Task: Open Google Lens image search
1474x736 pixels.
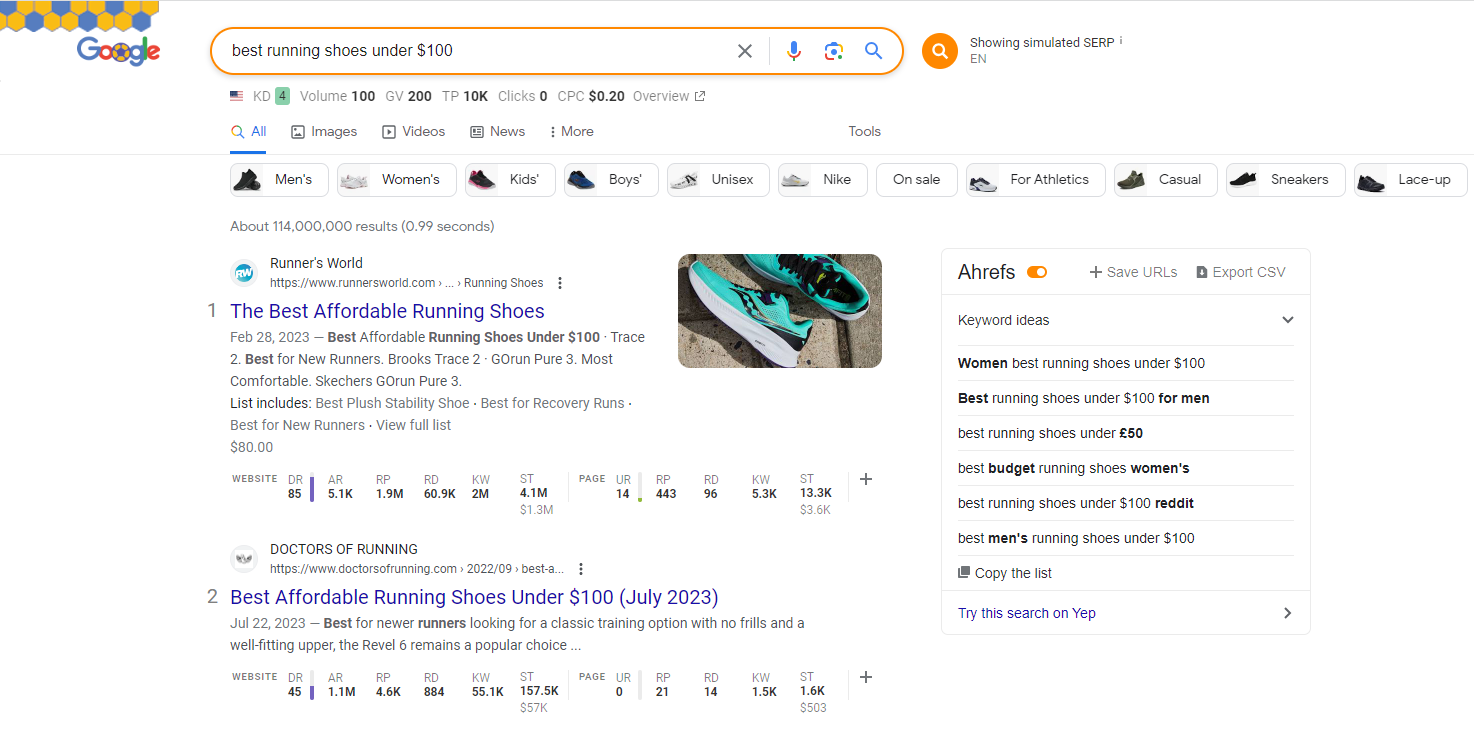Action: pos(834,51)
